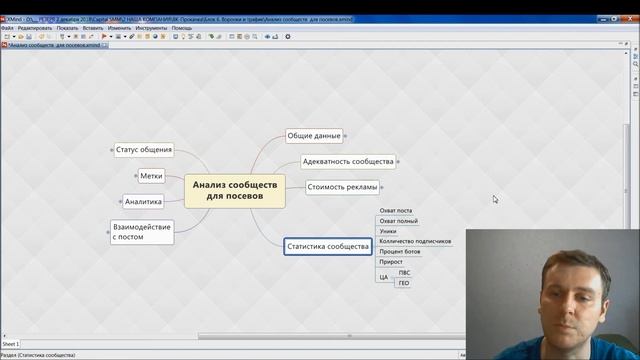Click the New map toolbar icon
640x360 pixels.
pyautogui.click(x=7, y=37)
